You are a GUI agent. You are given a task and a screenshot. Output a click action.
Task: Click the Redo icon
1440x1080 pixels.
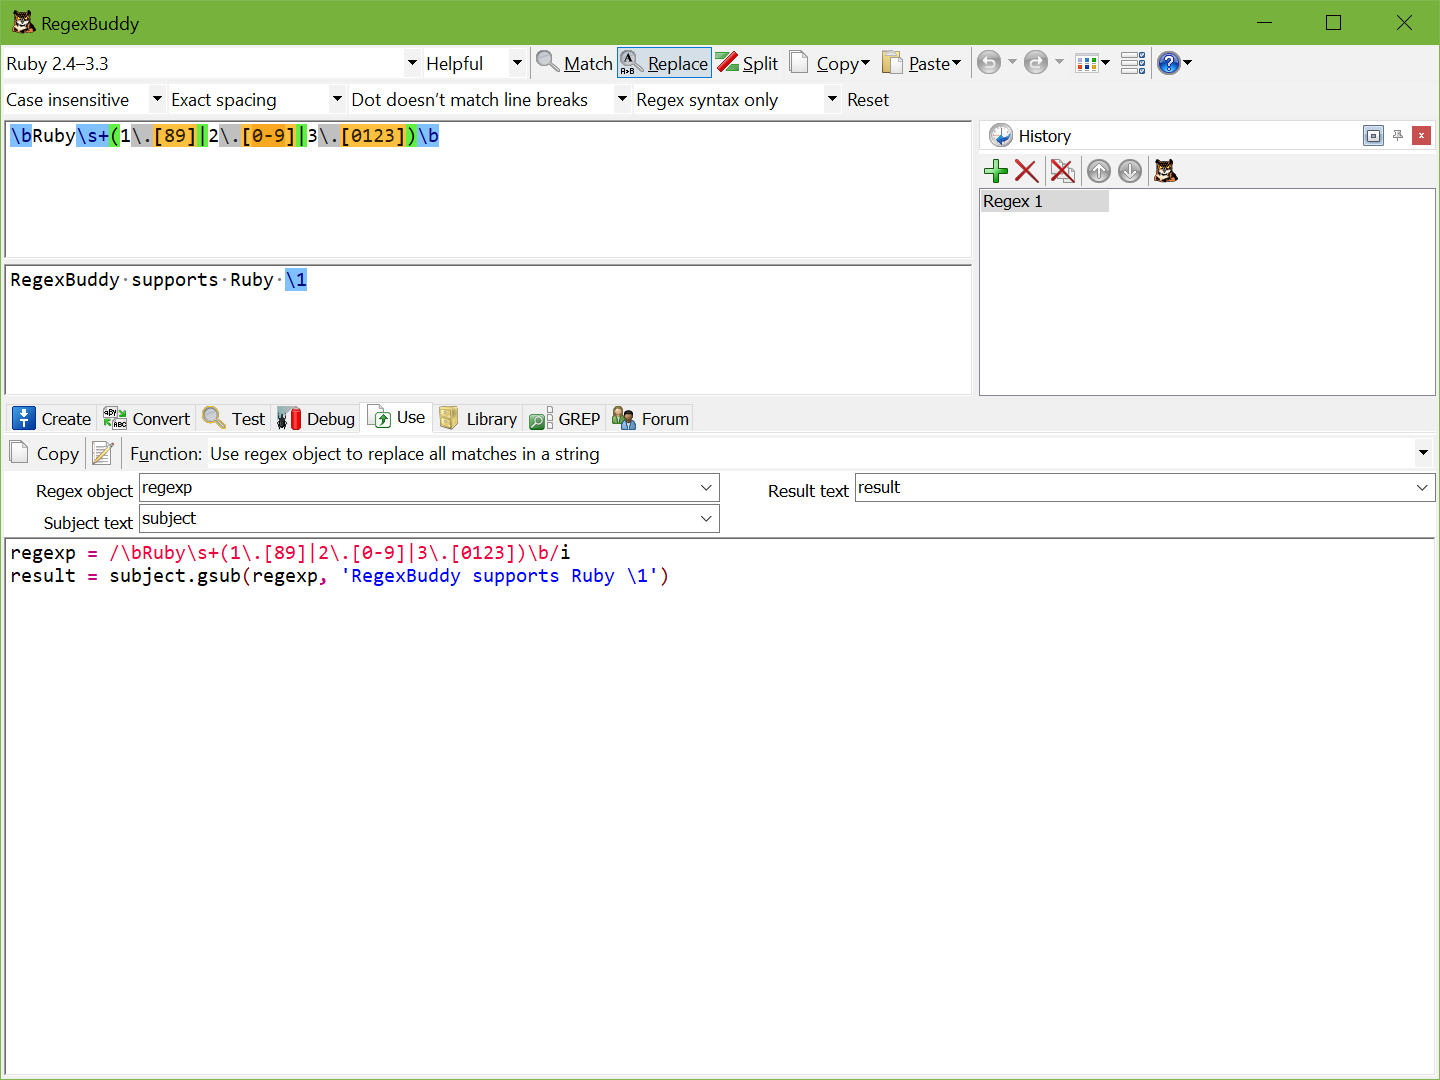[x=1036, y=63]
